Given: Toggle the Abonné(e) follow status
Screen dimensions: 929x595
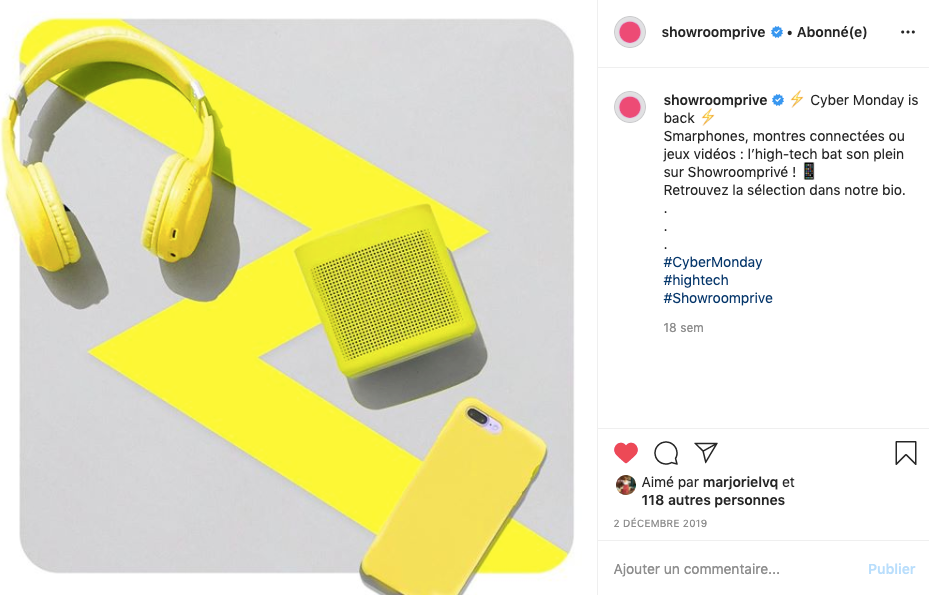Looking at the screenshot, I should (831, 32).
